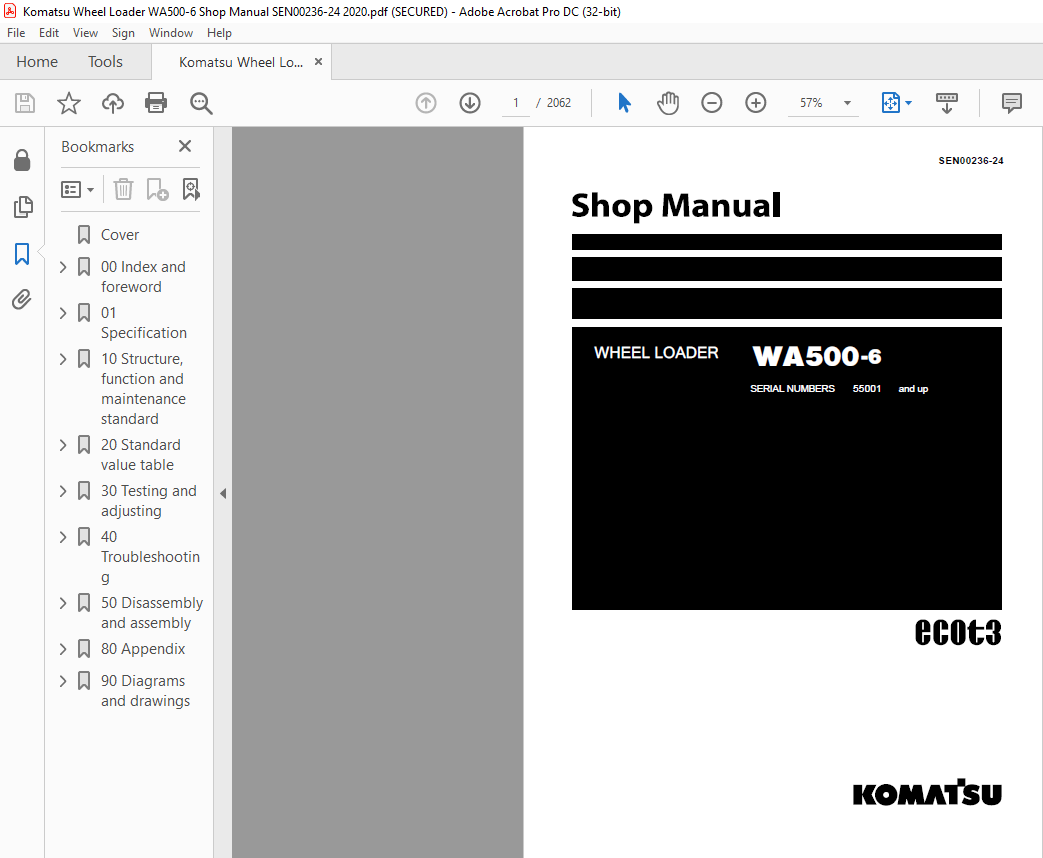The image size is (1043, 858).
Task: Jump to 90 Diagrams and drawings
Action: pyautogui.click(x=145, y=691)
